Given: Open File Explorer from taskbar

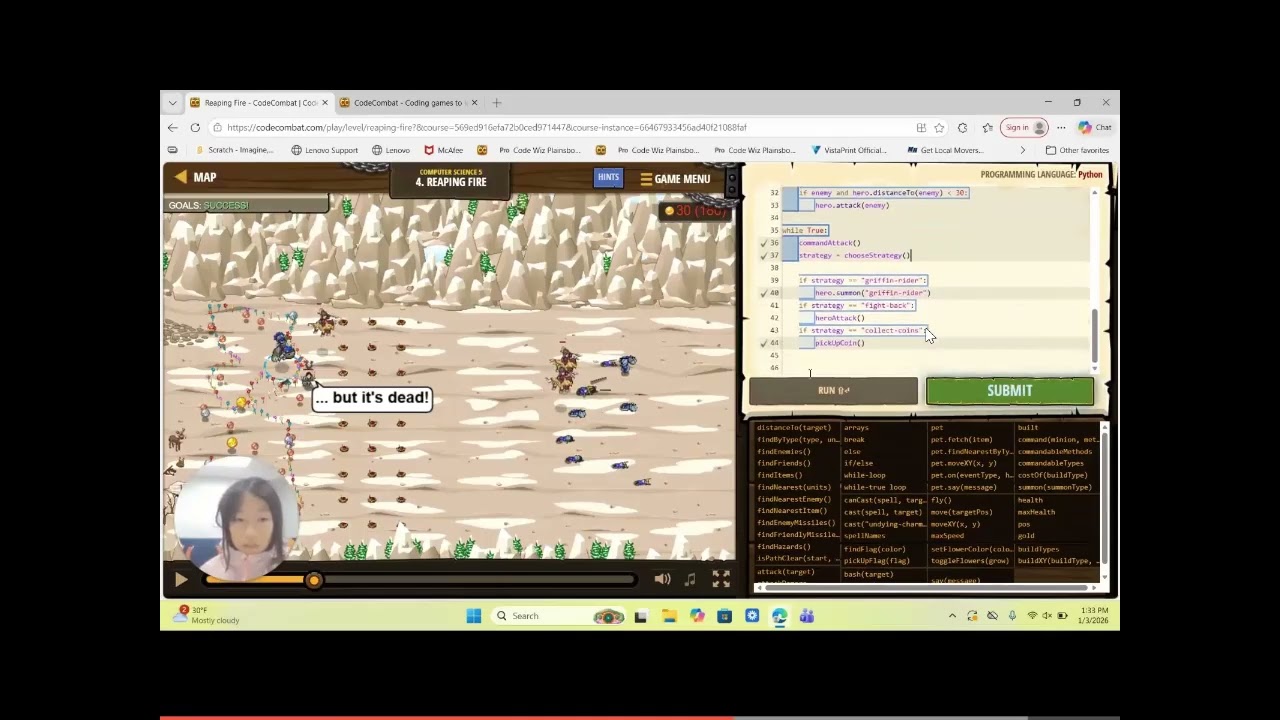Looking at the screenshot, I should coord(669,616).
